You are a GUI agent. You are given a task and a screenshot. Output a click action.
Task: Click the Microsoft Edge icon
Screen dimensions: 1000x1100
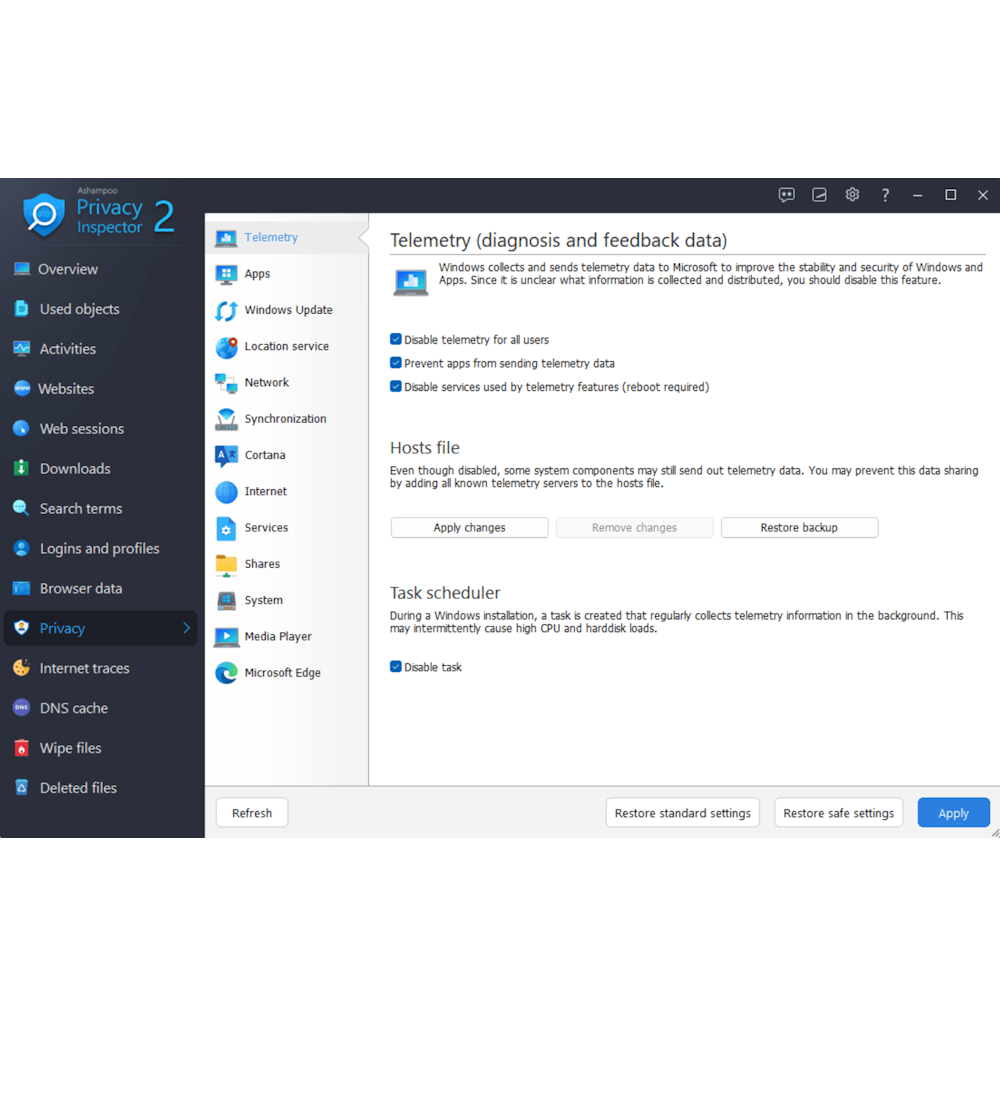227,673
